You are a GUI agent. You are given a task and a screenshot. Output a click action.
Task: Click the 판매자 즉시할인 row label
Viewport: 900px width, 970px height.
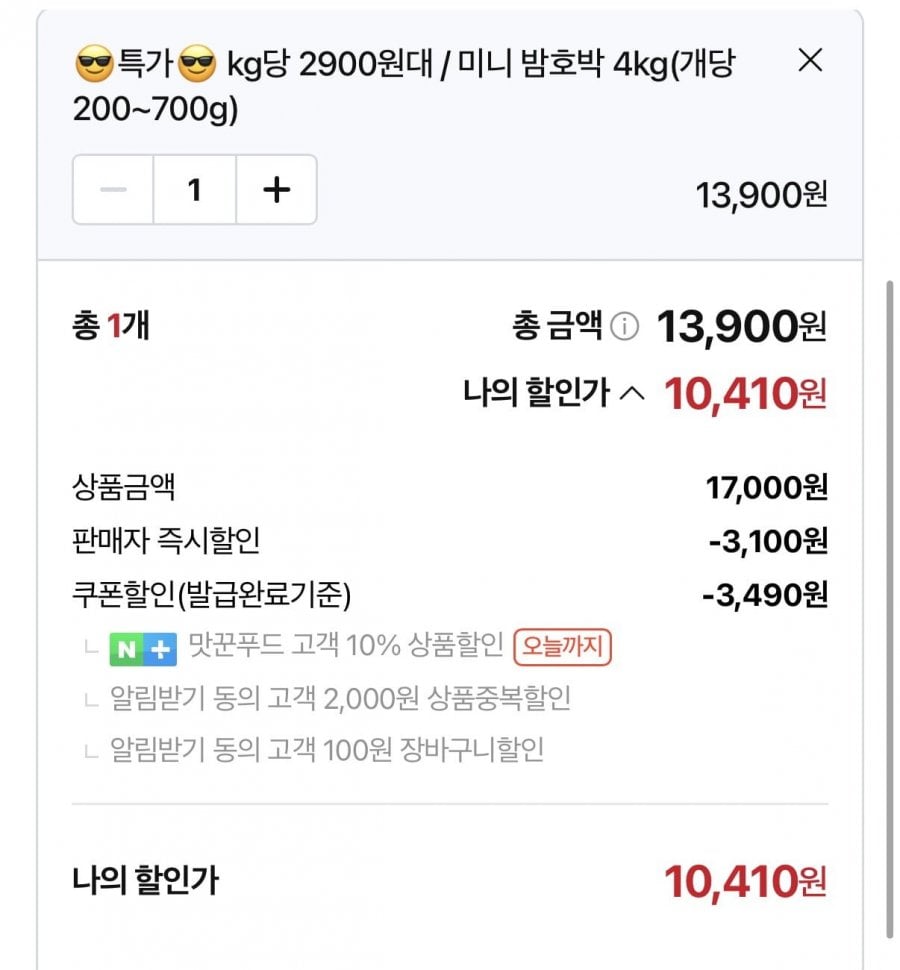point(166,541)
